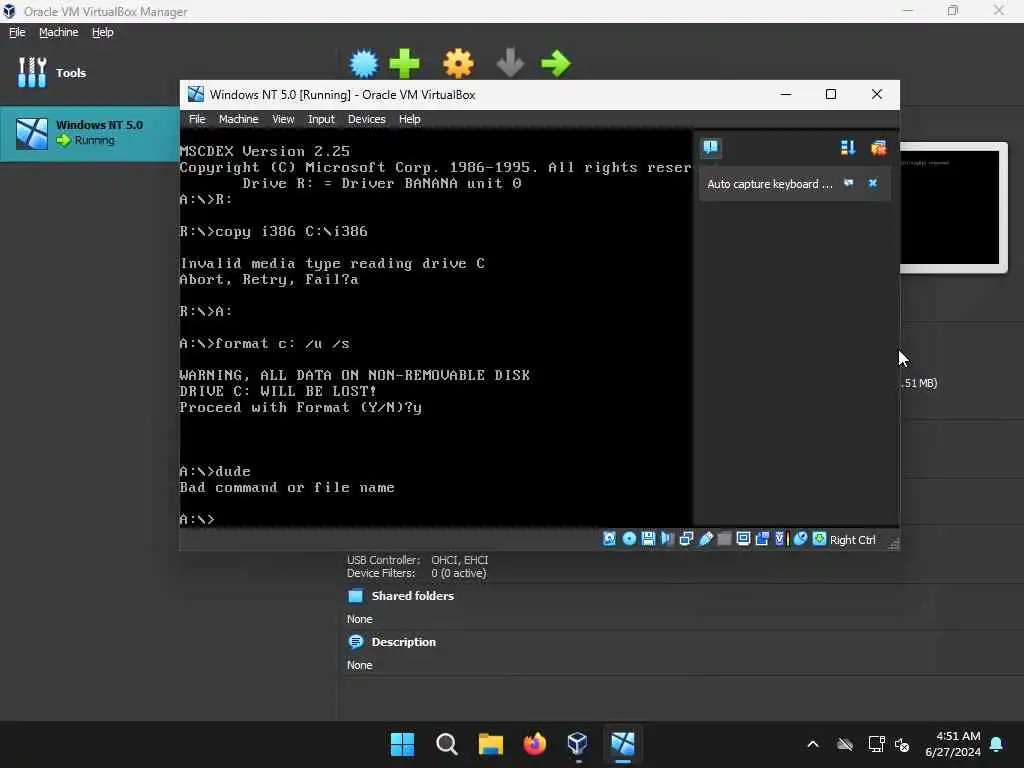Click the grey shared folders status icon
1024x768 pixels.
[x=724, y=539]
